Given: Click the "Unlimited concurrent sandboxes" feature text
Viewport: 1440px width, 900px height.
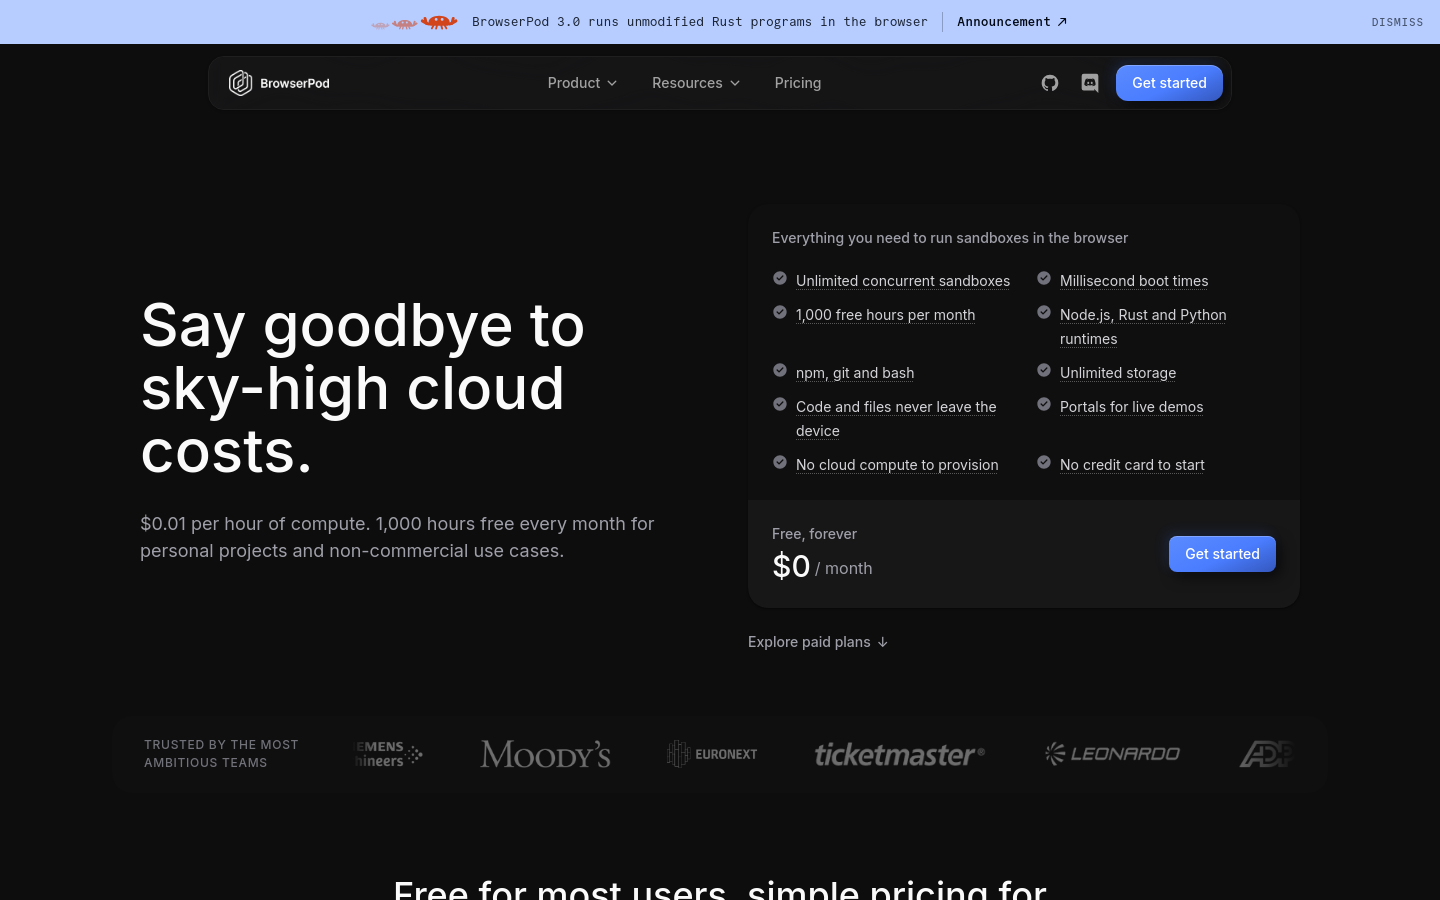Looking at the screenshot, I should [903, 281].
